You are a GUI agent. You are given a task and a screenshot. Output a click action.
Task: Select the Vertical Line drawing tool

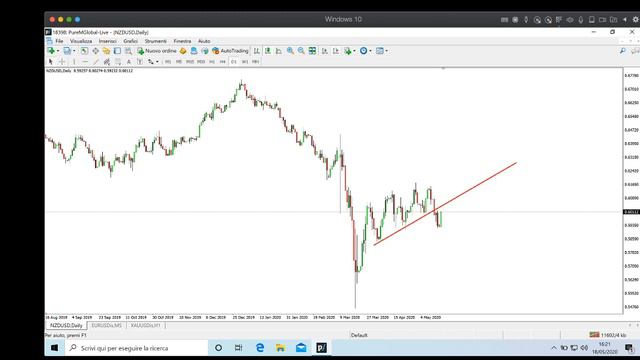coord(74,62)
